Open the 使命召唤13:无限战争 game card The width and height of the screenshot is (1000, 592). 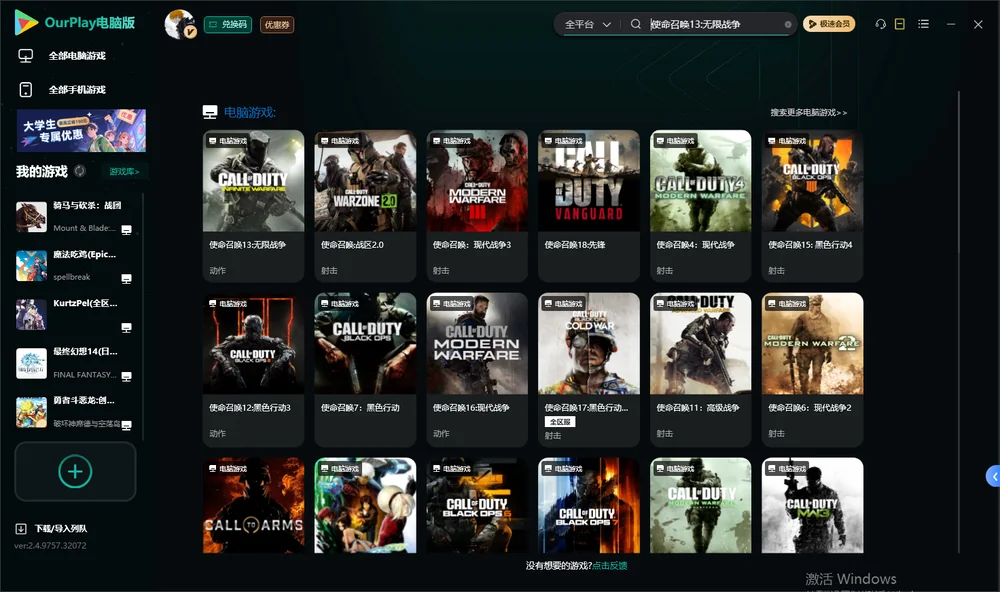(253, 205)
